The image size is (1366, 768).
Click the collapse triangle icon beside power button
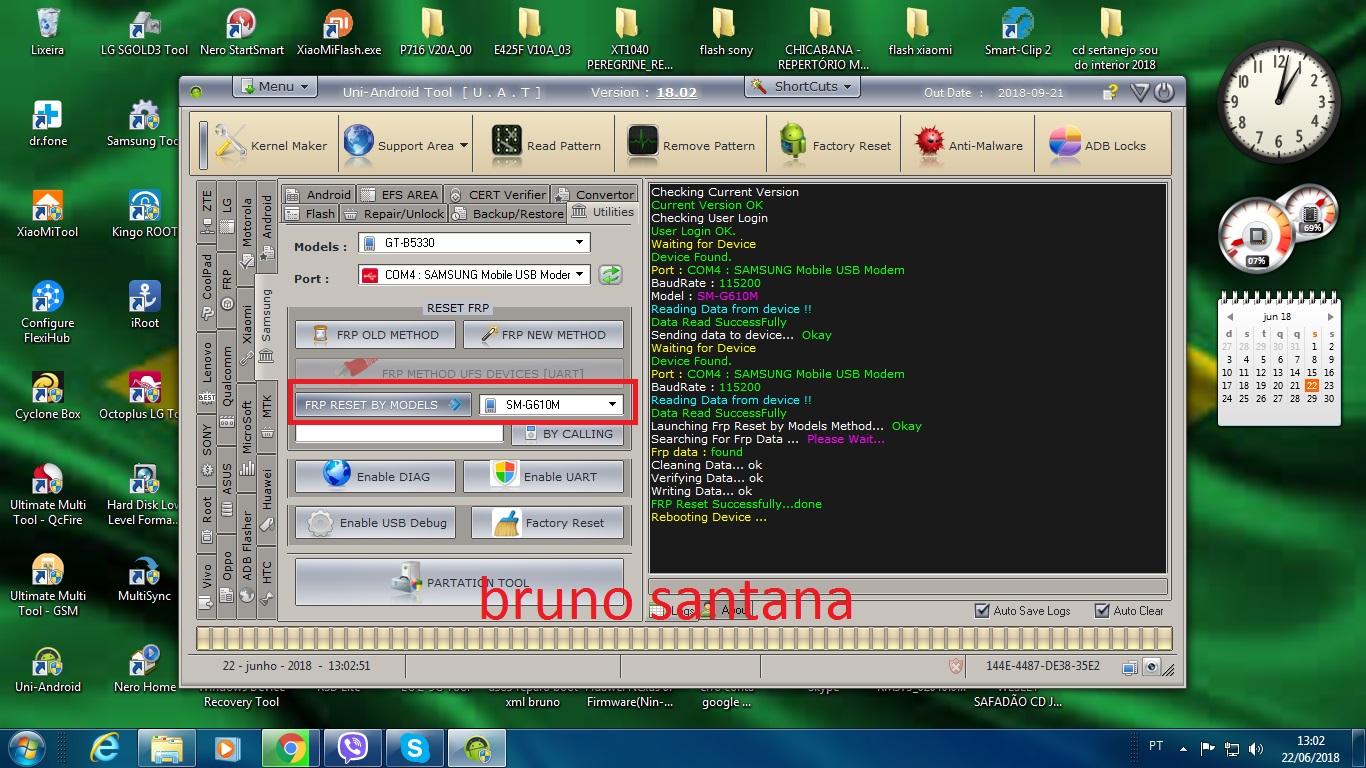coord(1139,92)
